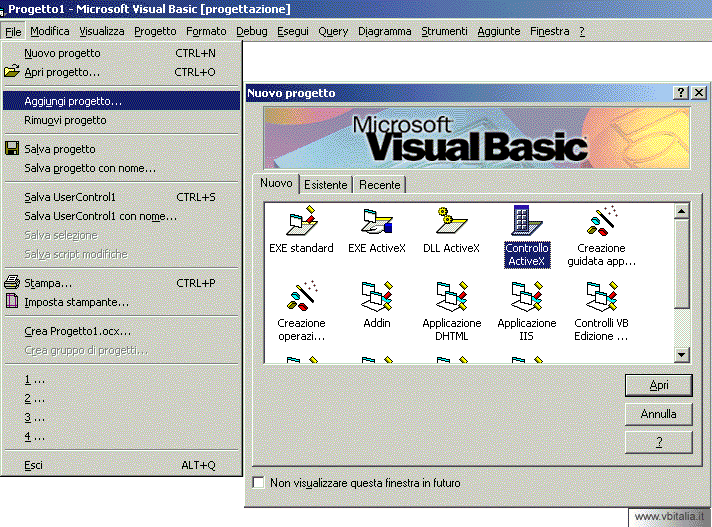Open recent file entry 4 ...
This screenshot has height=527, width=712.
pyautogui.click(x=121, y=437)
